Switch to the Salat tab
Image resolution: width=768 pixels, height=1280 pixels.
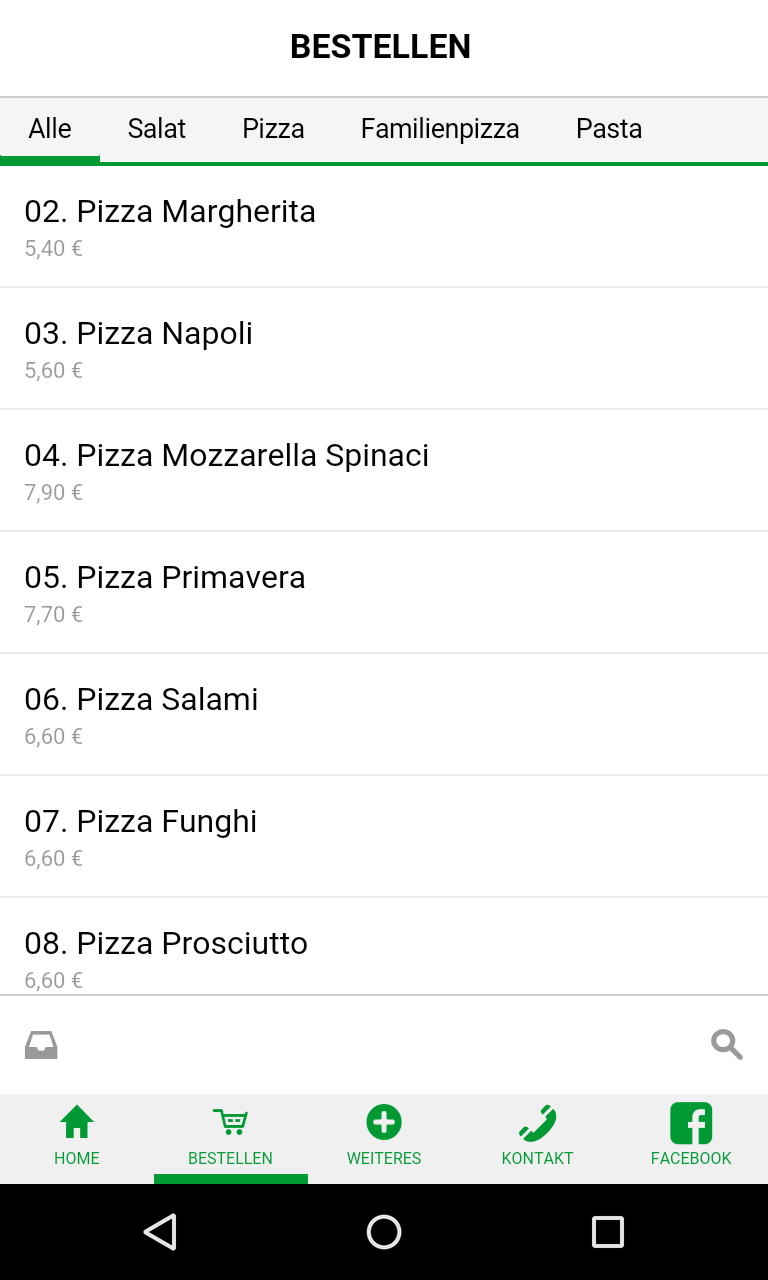pyautogui.click(x=157, y=129)
